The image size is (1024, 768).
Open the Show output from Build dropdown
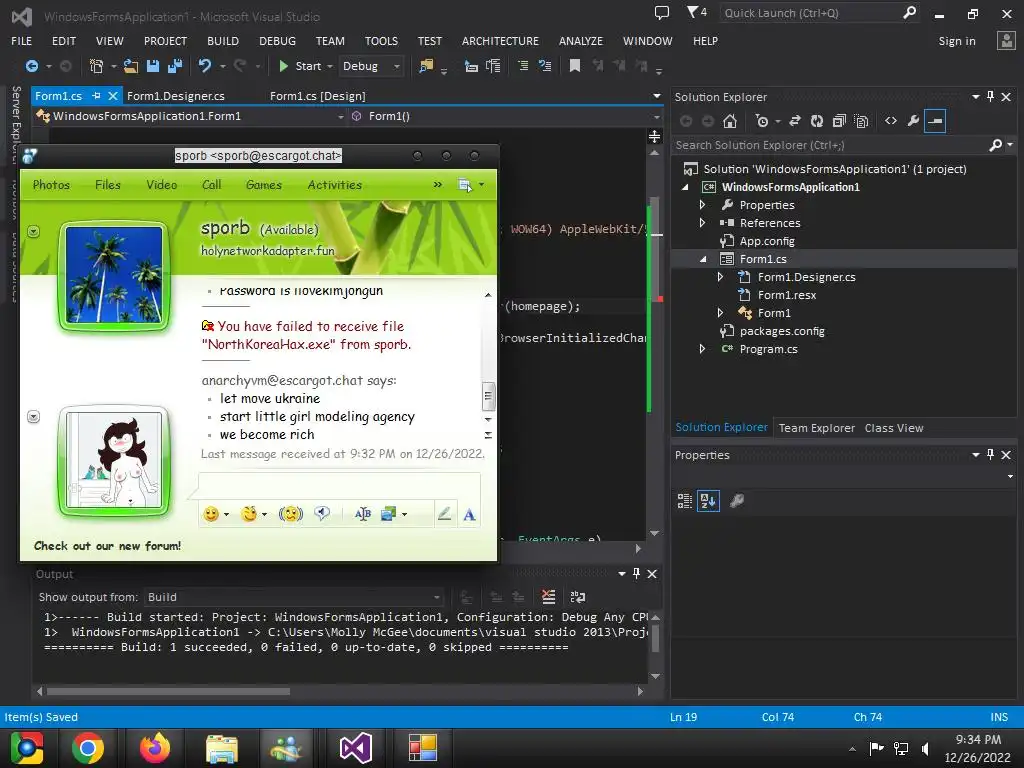coord(294,597)
